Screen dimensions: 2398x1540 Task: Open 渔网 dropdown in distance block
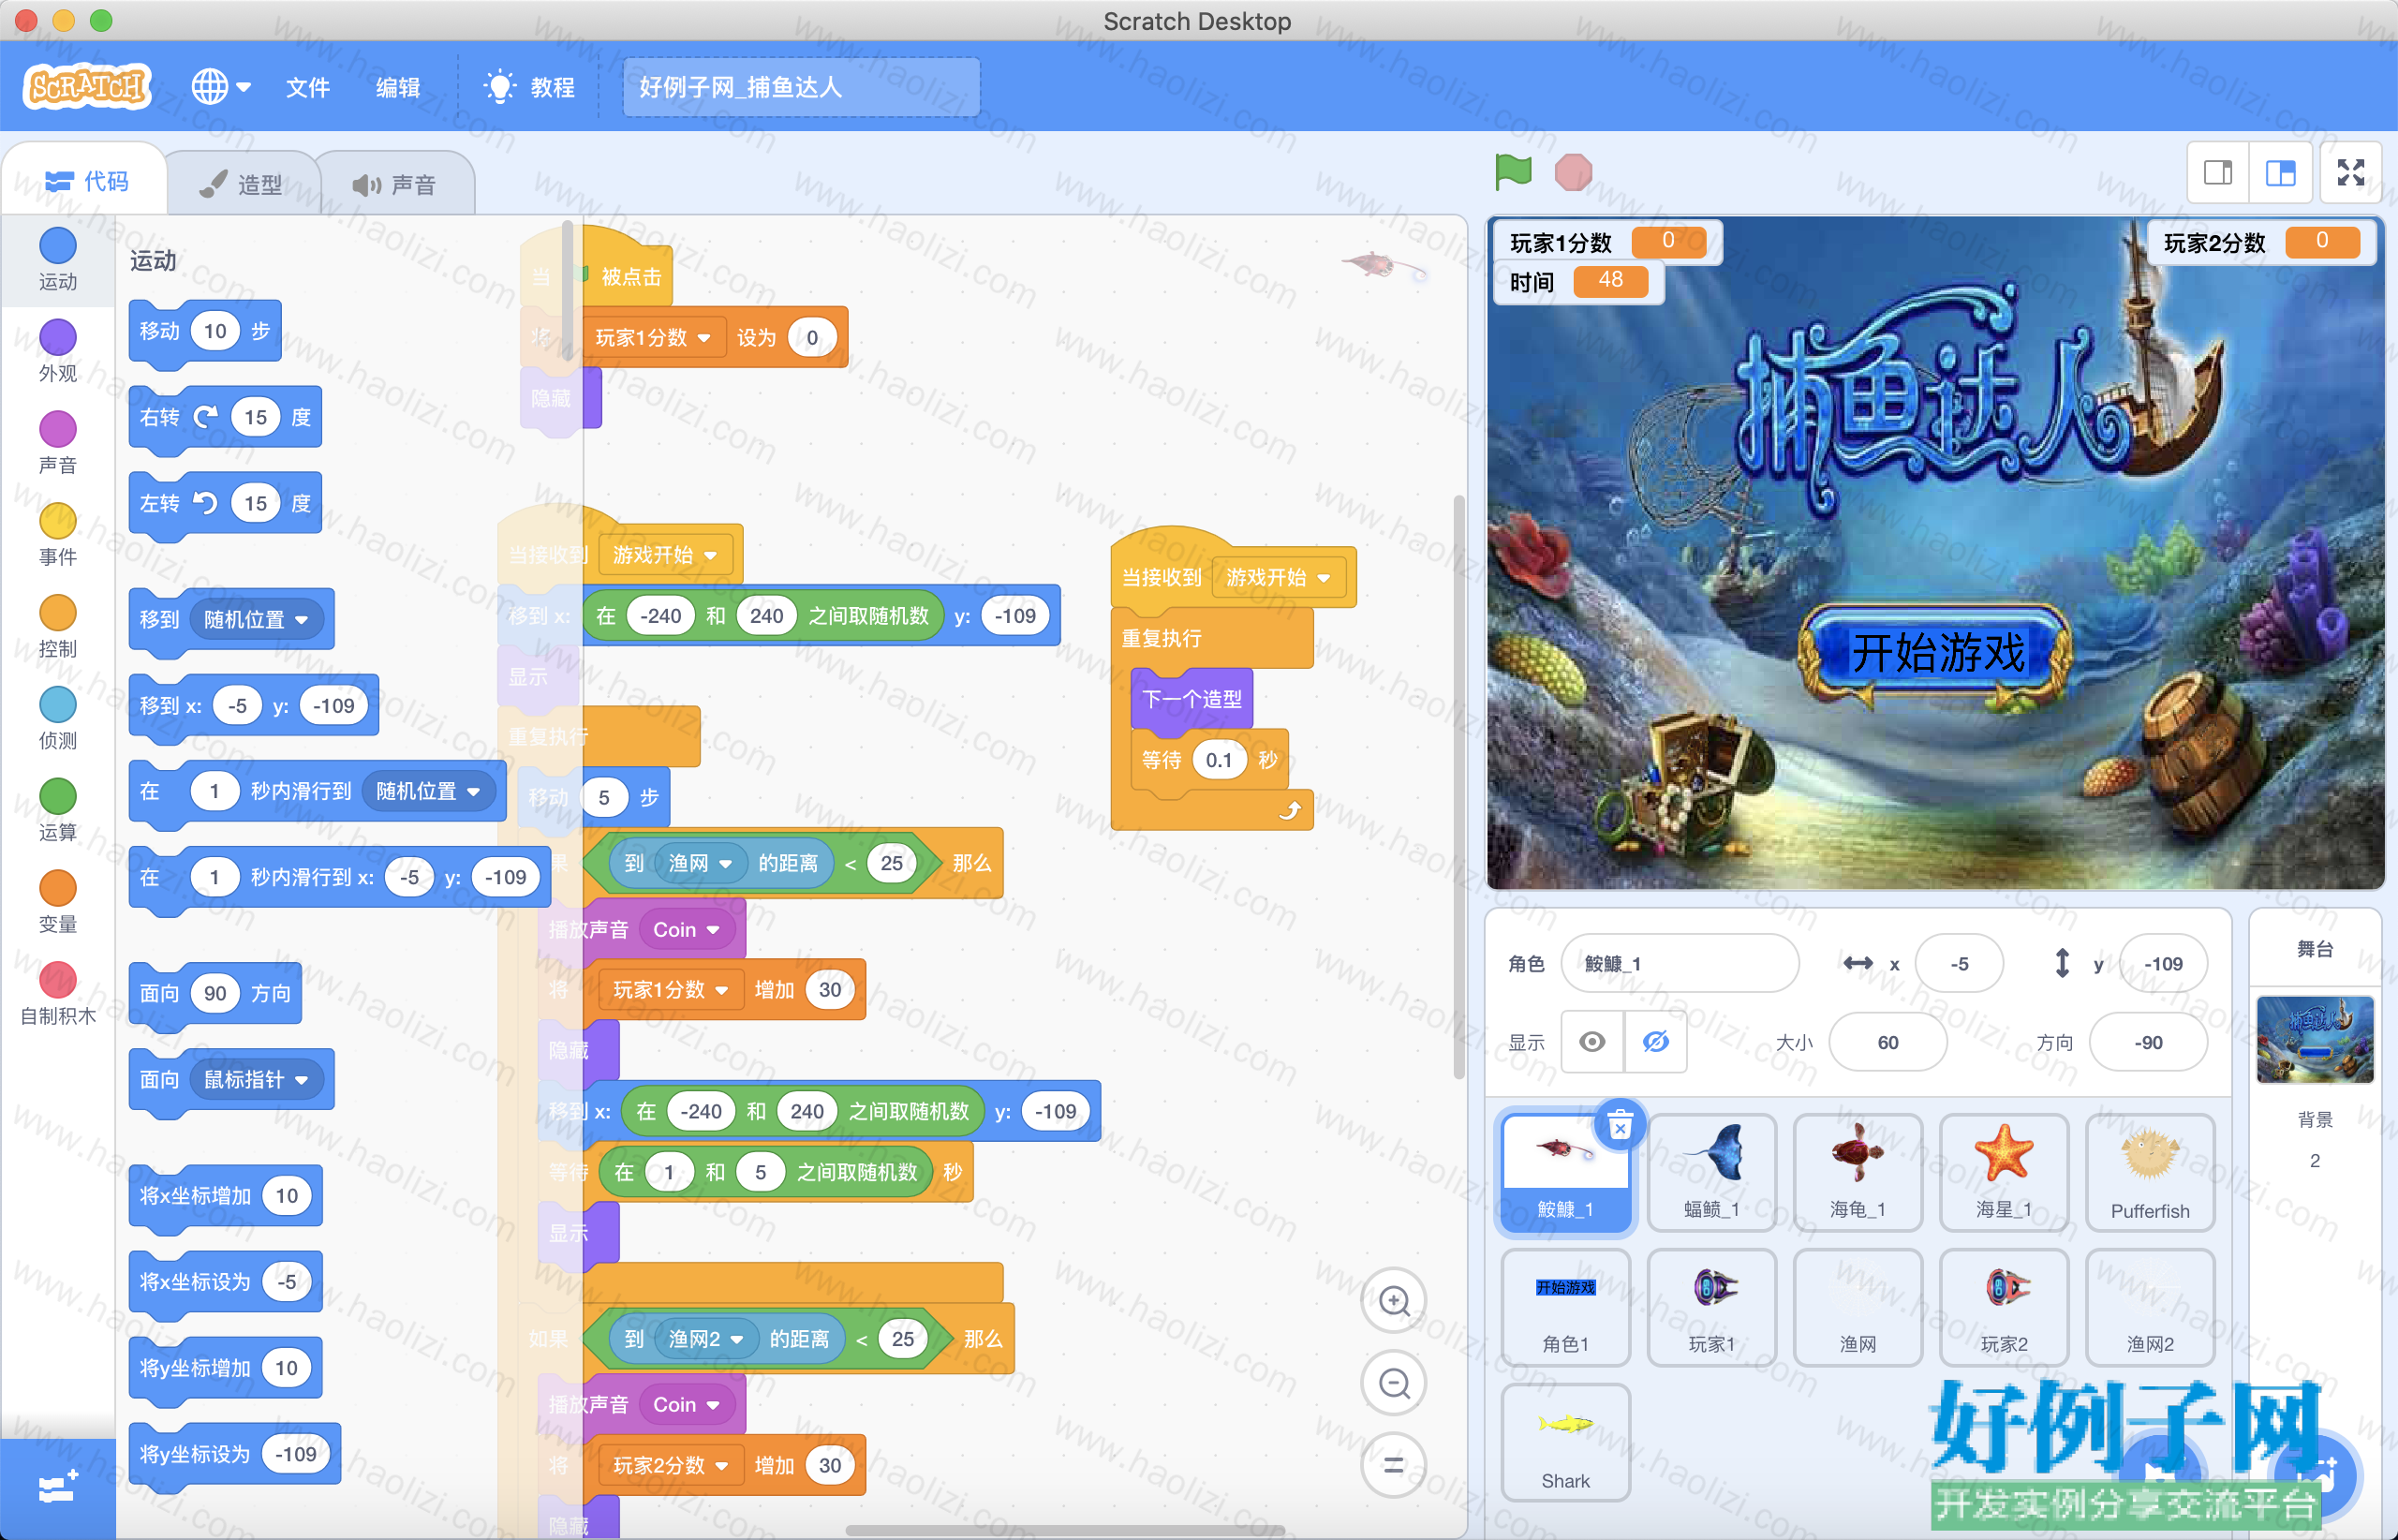(x=700, y=863)
